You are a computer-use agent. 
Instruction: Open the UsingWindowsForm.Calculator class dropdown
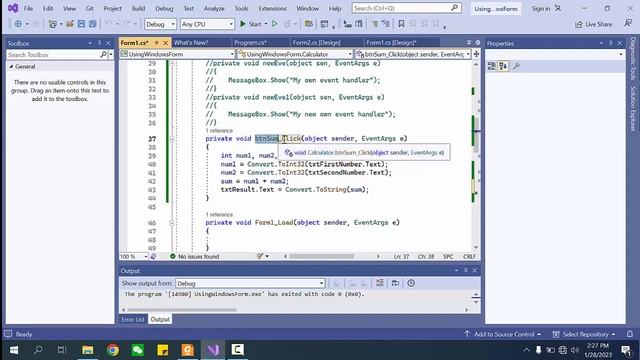[x=295, y=54]
